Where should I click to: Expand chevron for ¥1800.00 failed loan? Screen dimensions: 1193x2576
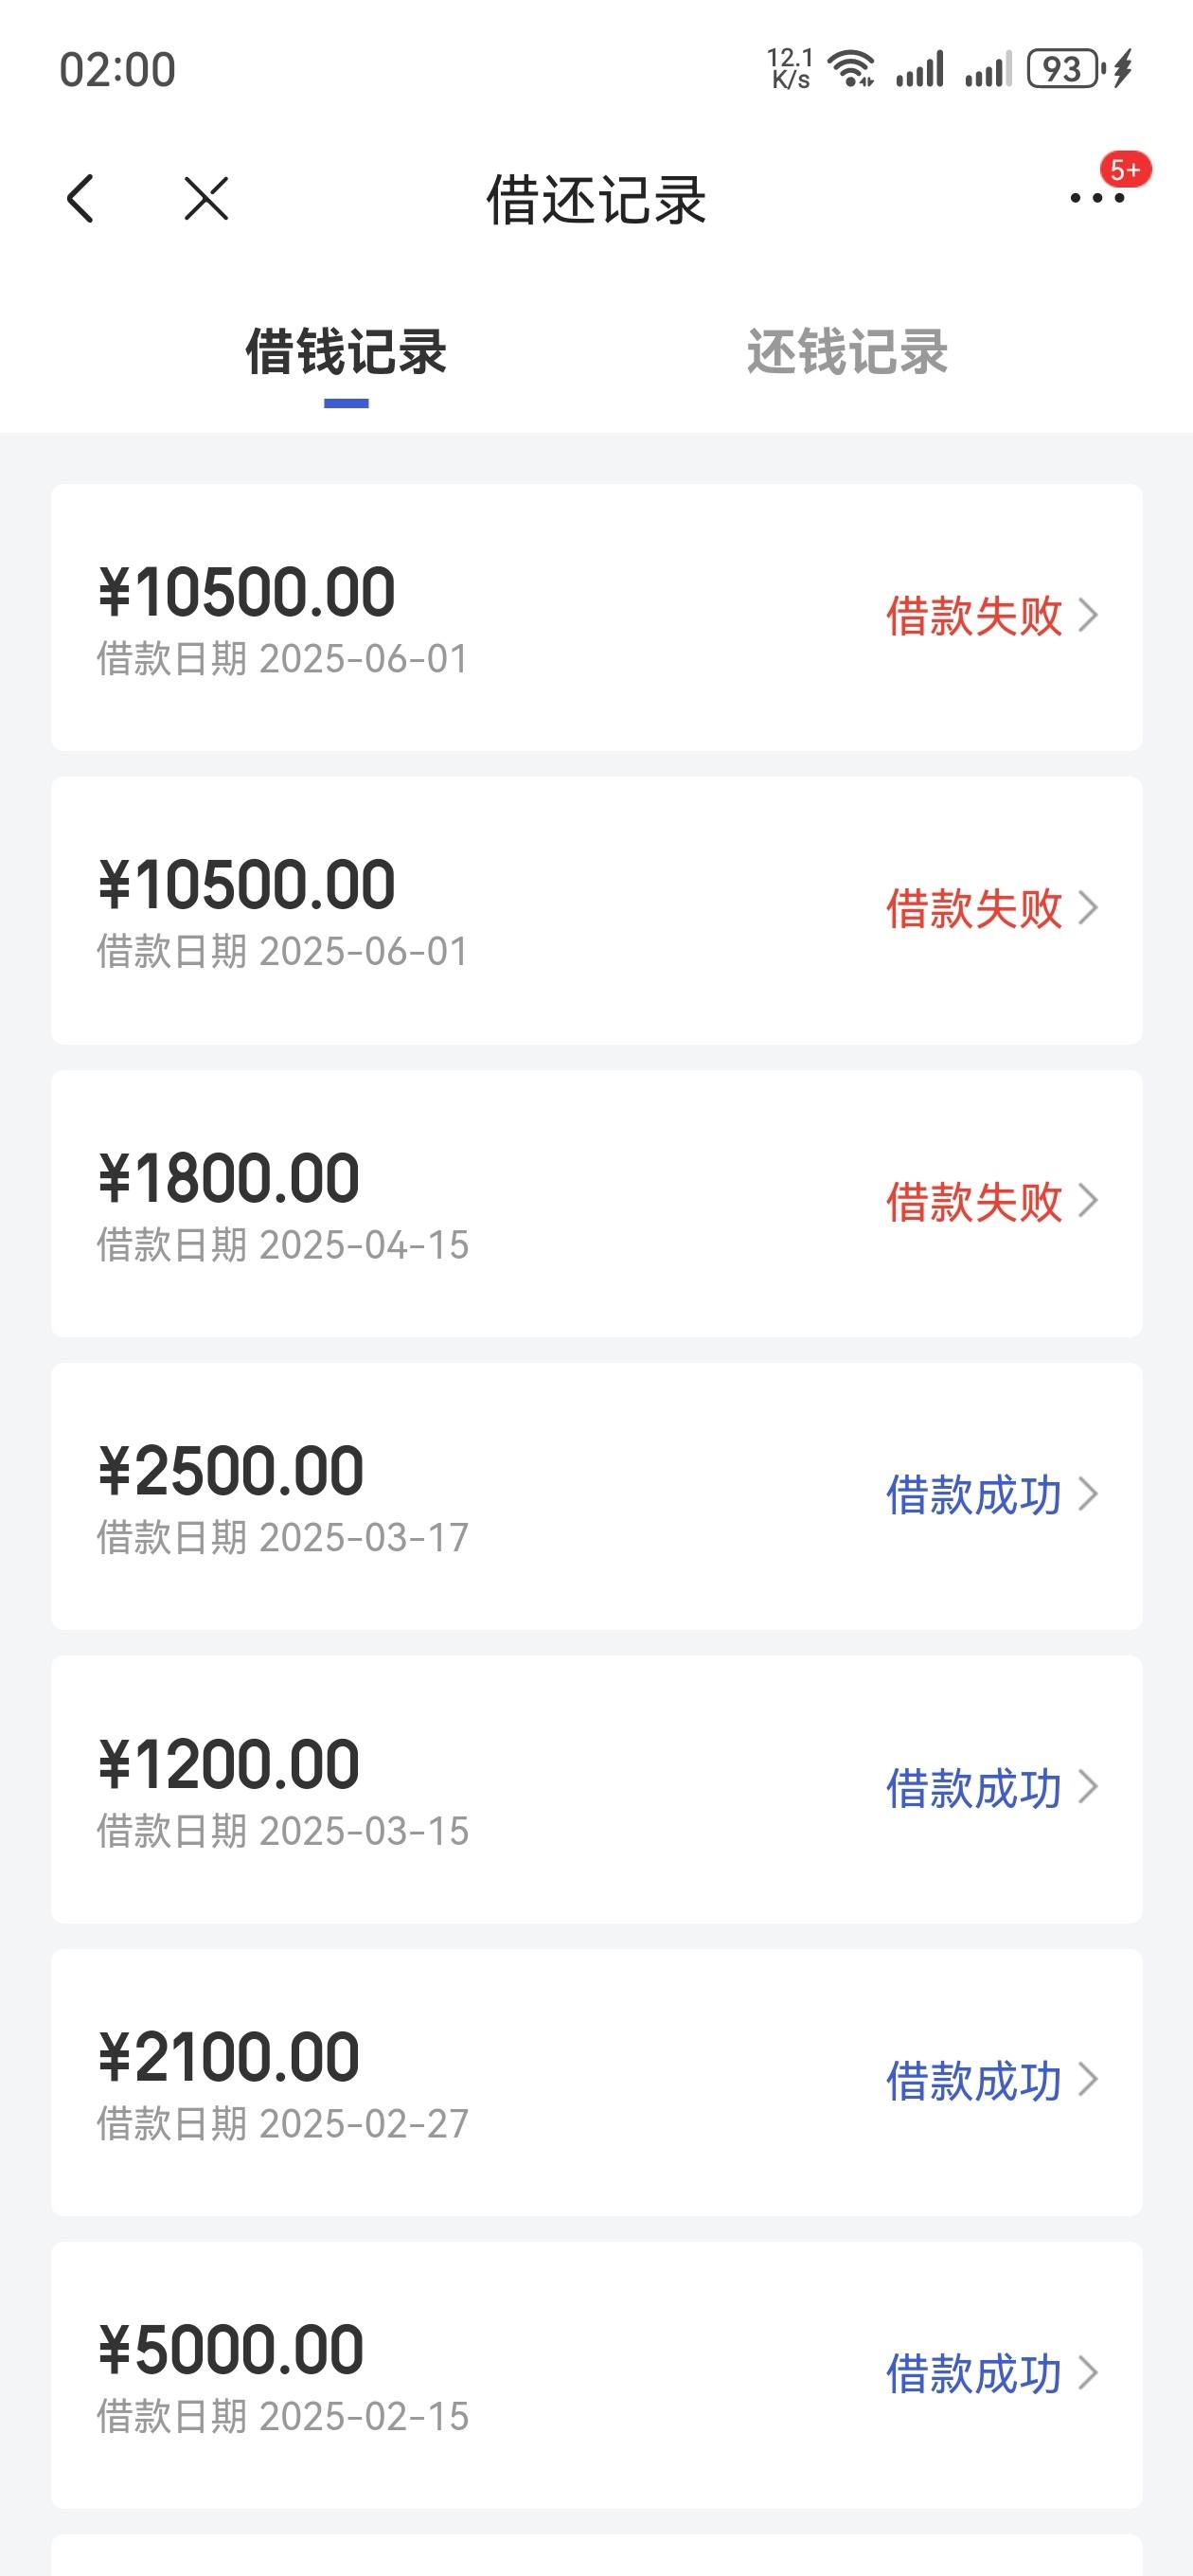1088,1201
